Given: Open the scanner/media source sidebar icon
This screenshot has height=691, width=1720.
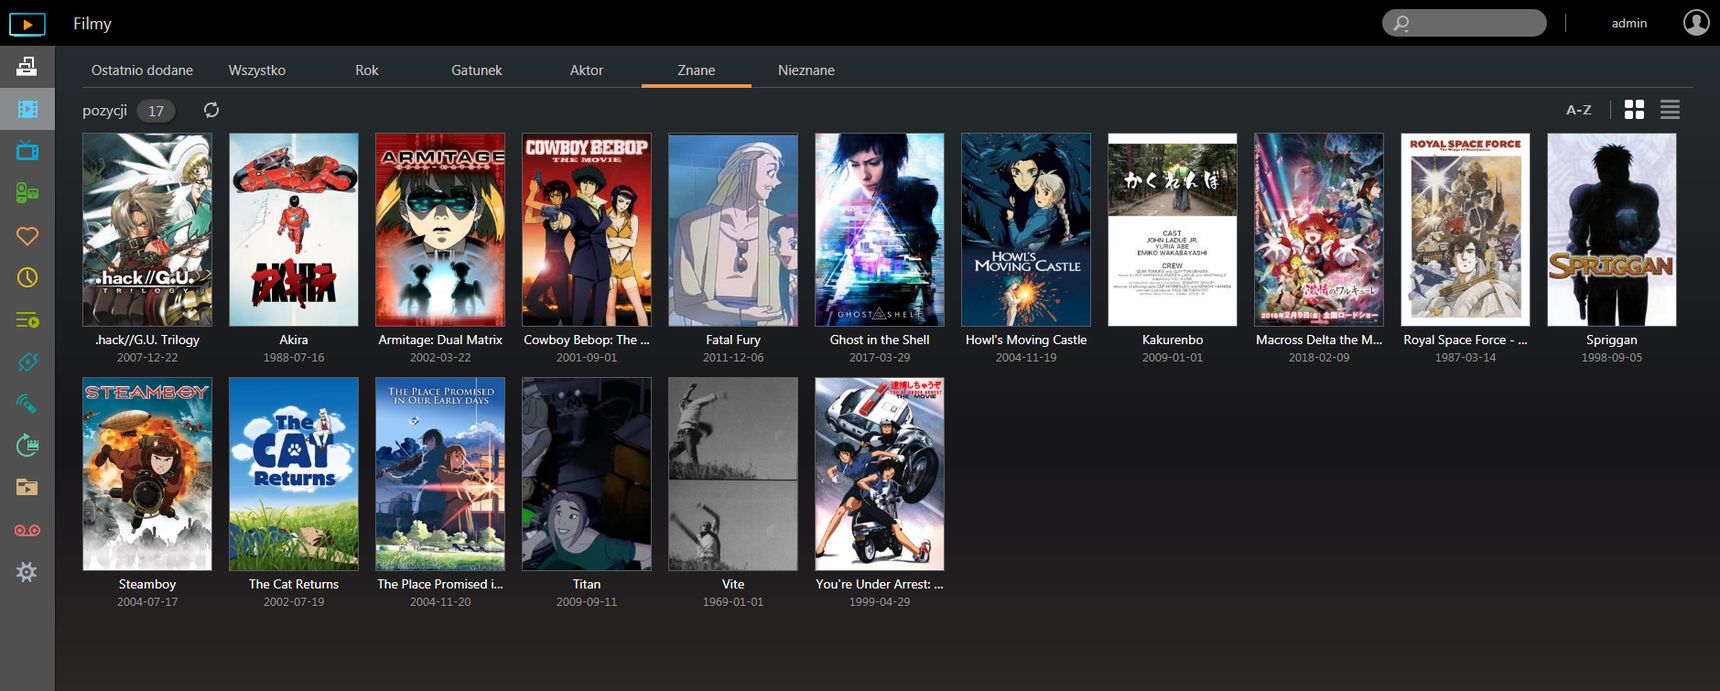Looking at the screenshot, I should coord(27,66).
